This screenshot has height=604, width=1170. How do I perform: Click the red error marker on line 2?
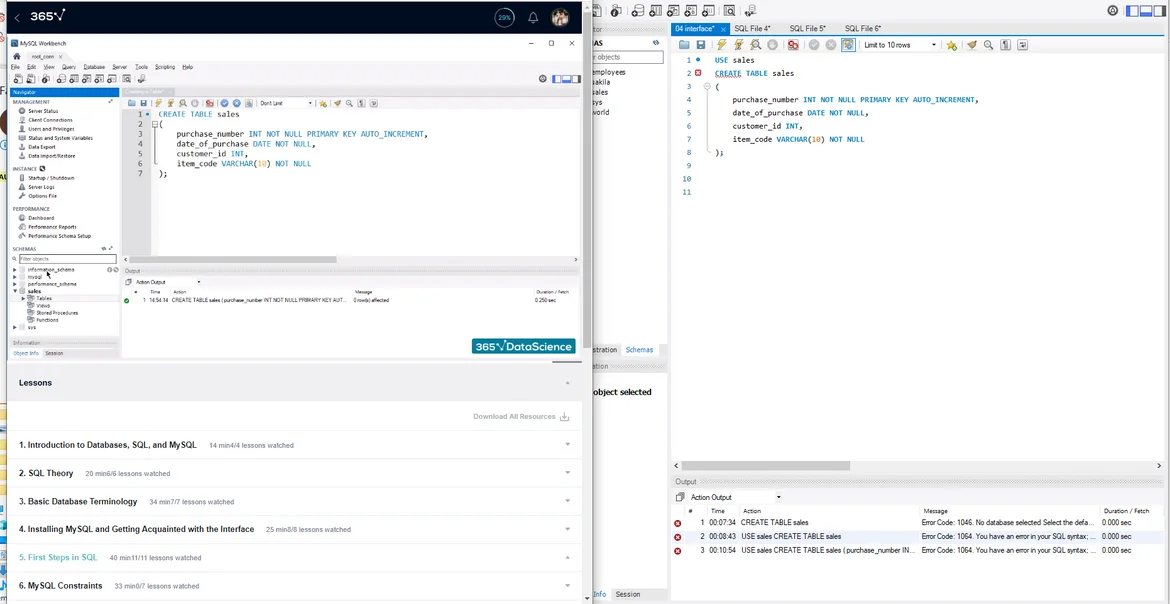tap(698, 73)
